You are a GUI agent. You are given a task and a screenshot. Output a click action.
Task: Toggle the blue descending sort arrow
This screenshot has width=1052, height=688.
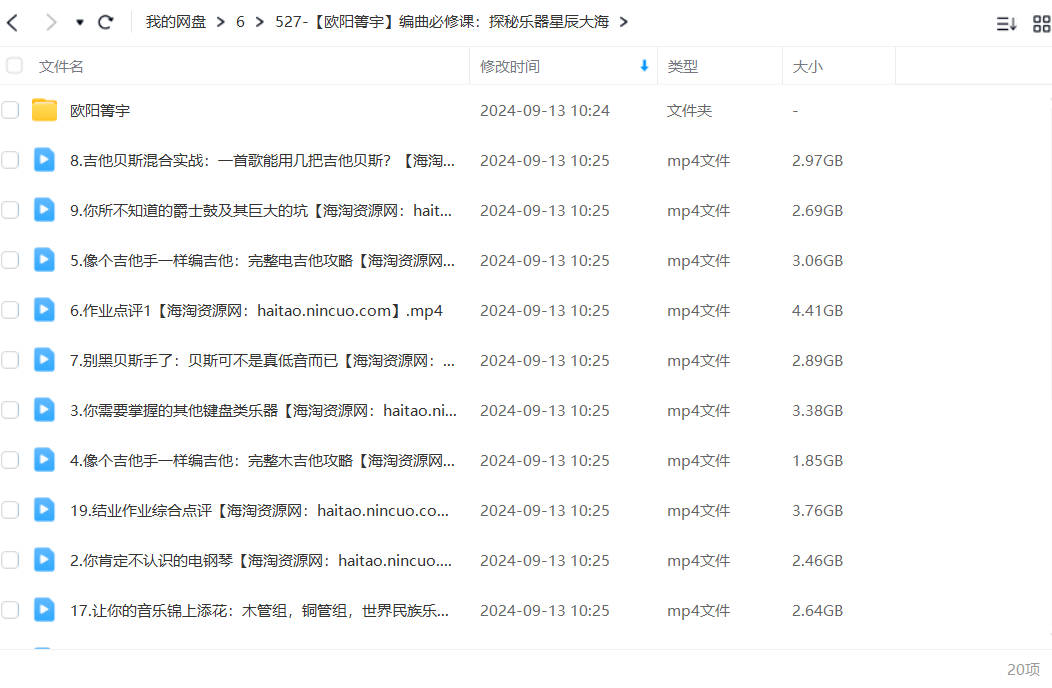(644, 66)
